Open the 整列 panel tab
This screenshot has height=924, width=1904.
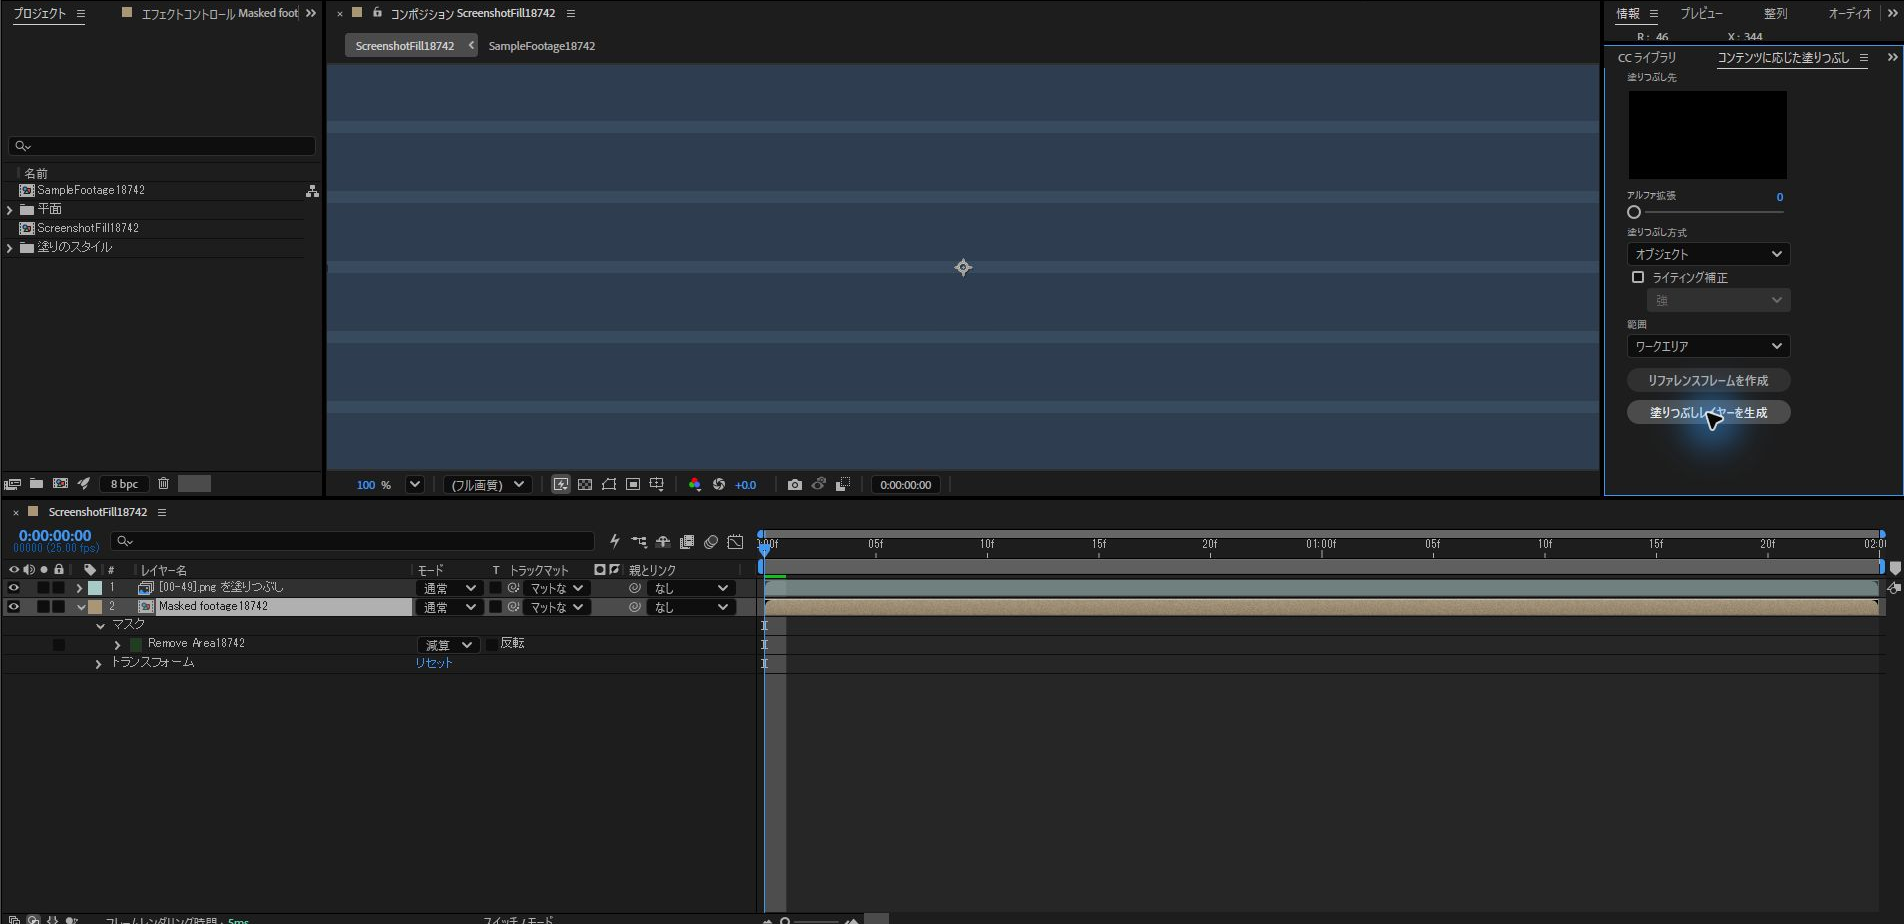click(1775, 14)
